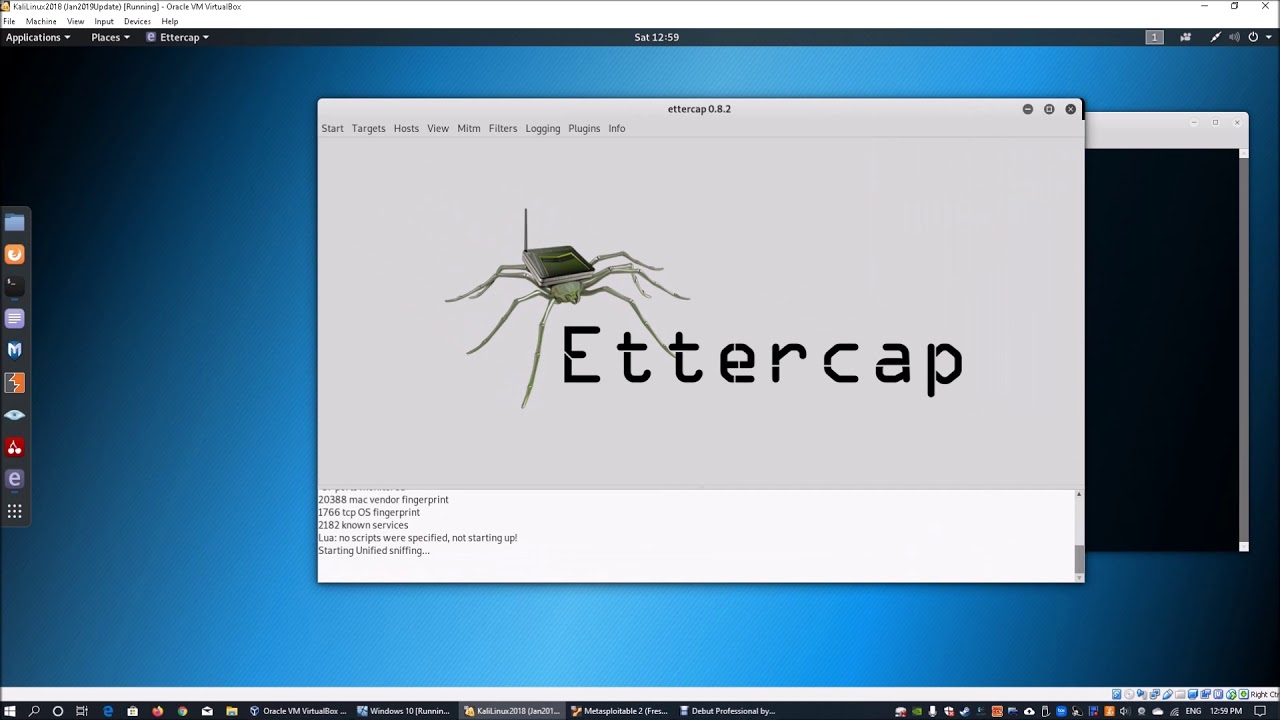Open Windows taskbar search
Screen dimensions: 1280x720
pos(34,711)
